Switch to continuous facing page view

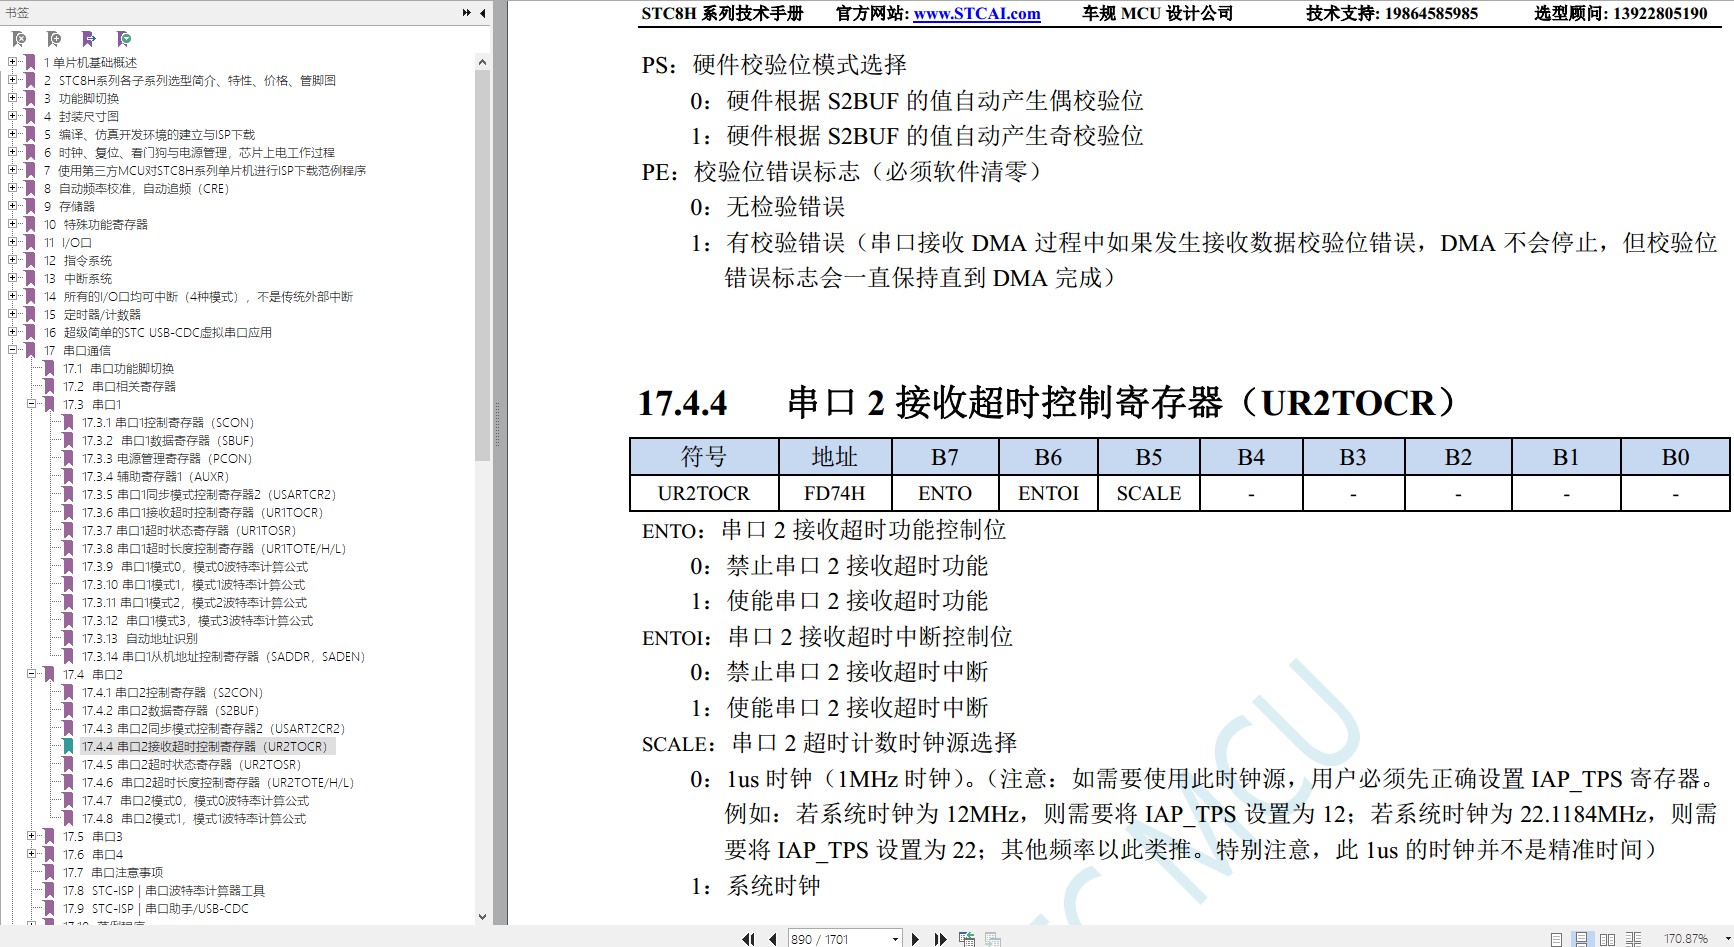(1633, 939)
